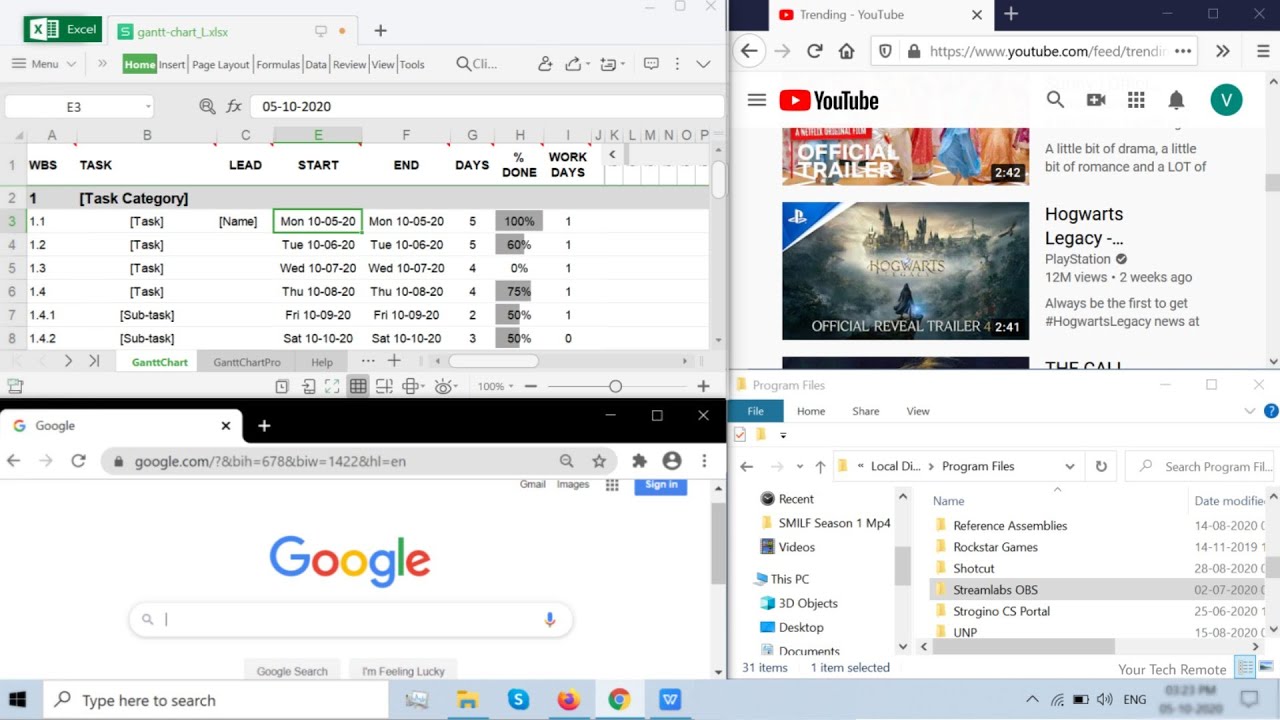Click the zoom out minus in WPS status bar
1280x720 pixels.
[531, 387]
